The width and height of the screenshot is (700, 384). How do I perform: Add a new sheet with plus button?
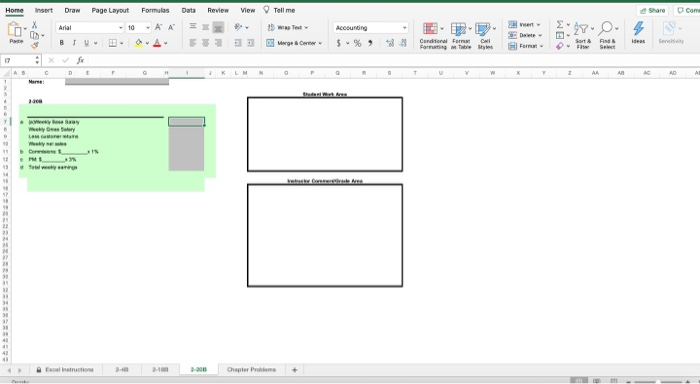pos(294,370)
